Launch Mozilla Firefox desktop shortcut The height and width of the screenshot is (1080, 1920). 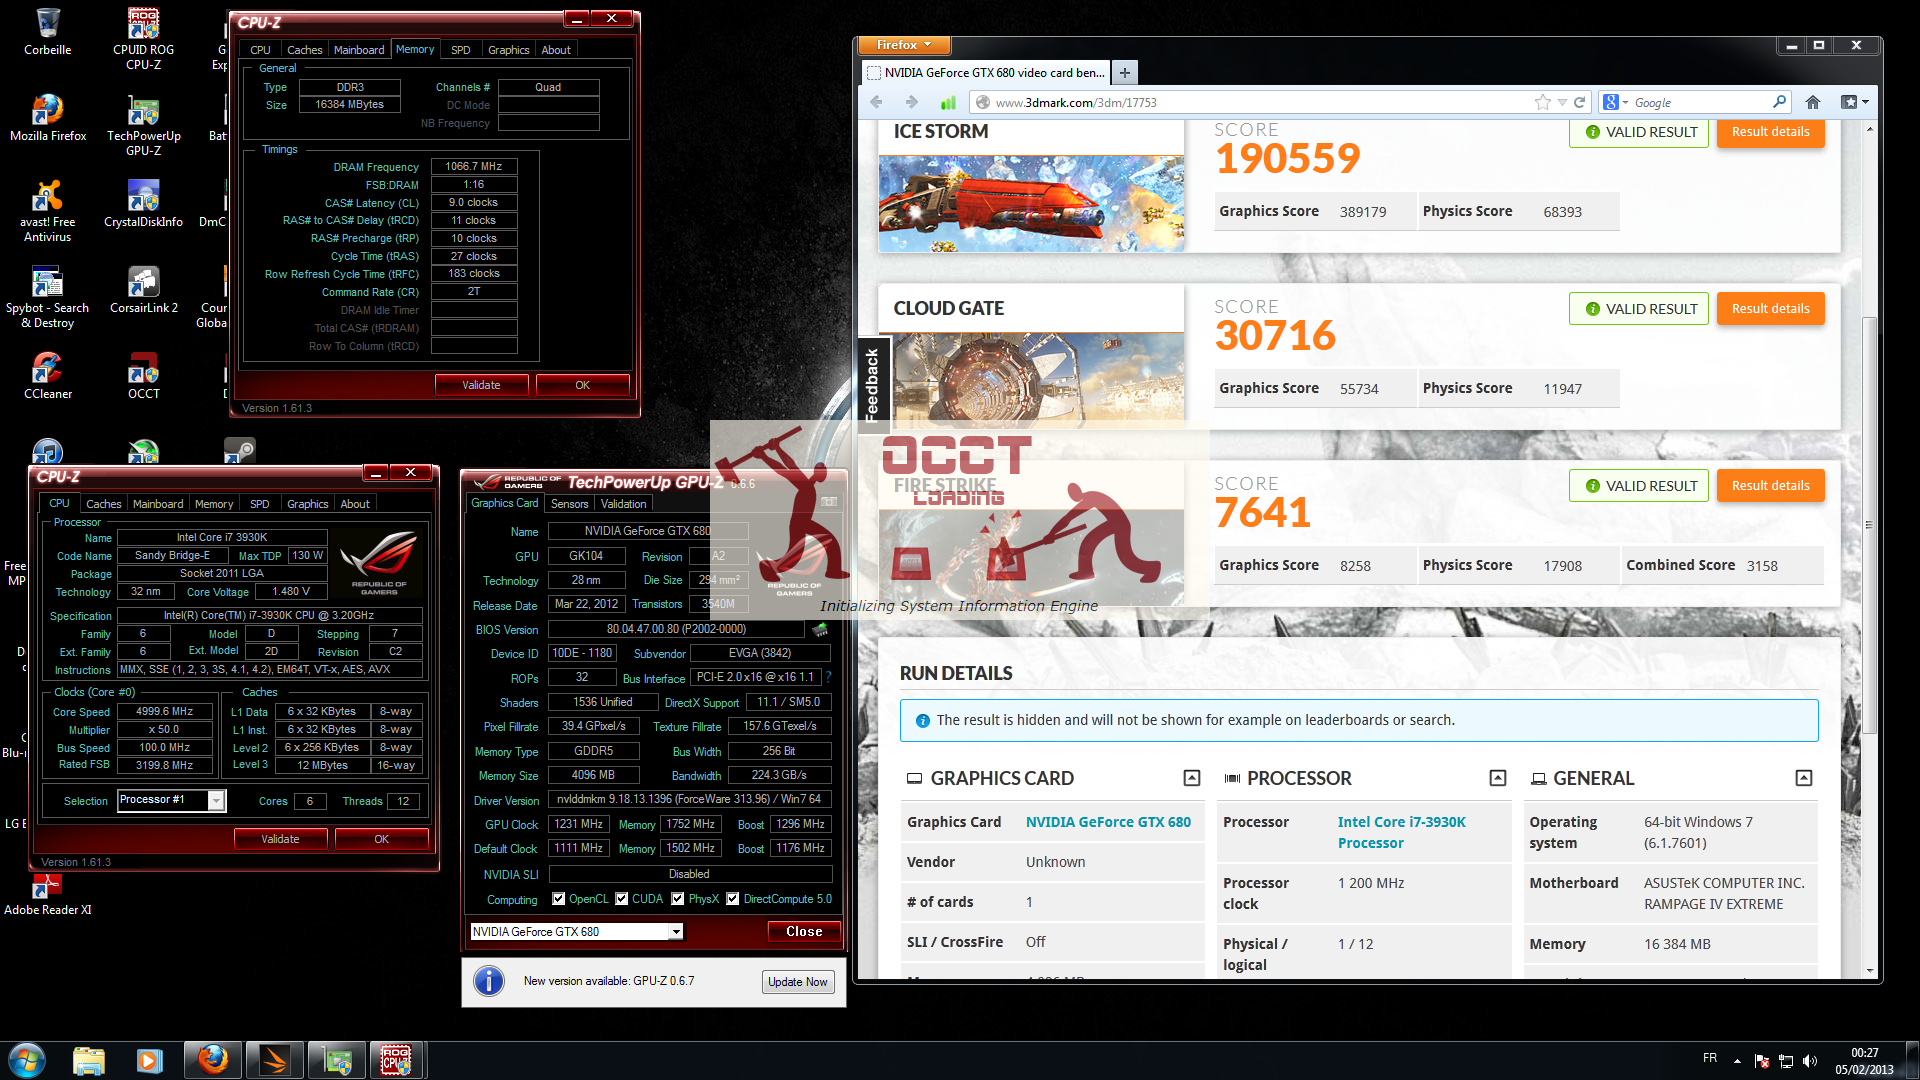click(47, 118)
